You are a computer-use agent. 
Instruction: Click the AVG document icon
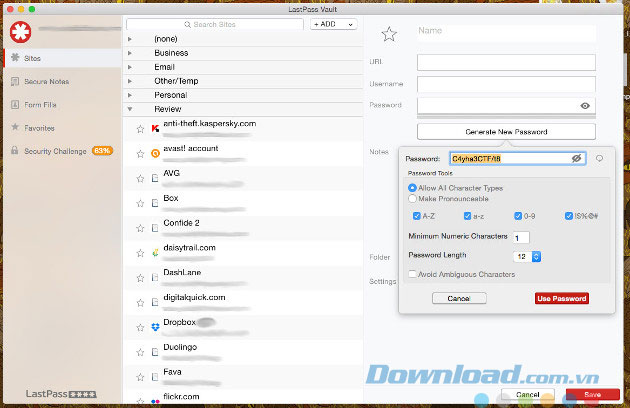[155, 178]
